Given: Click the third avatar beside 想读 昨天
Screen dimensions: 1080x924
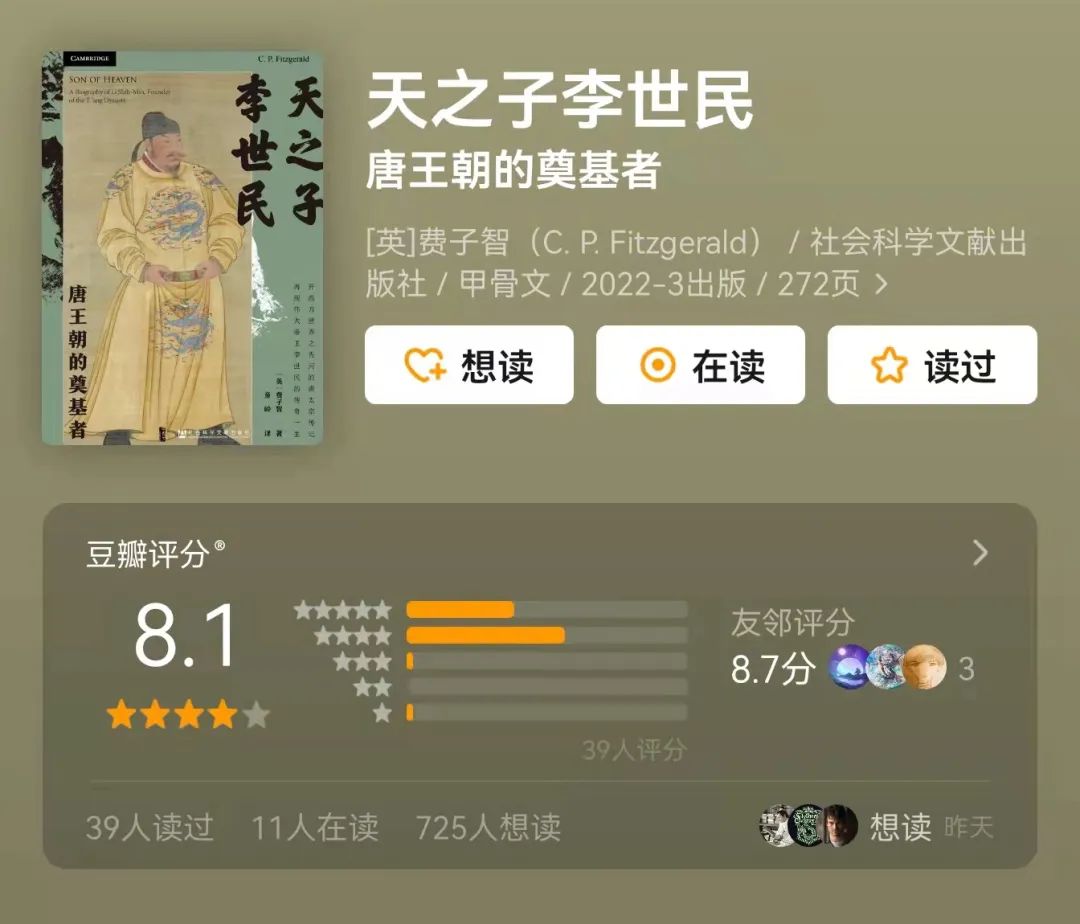Looking at the screenshot, I should 841,825.
